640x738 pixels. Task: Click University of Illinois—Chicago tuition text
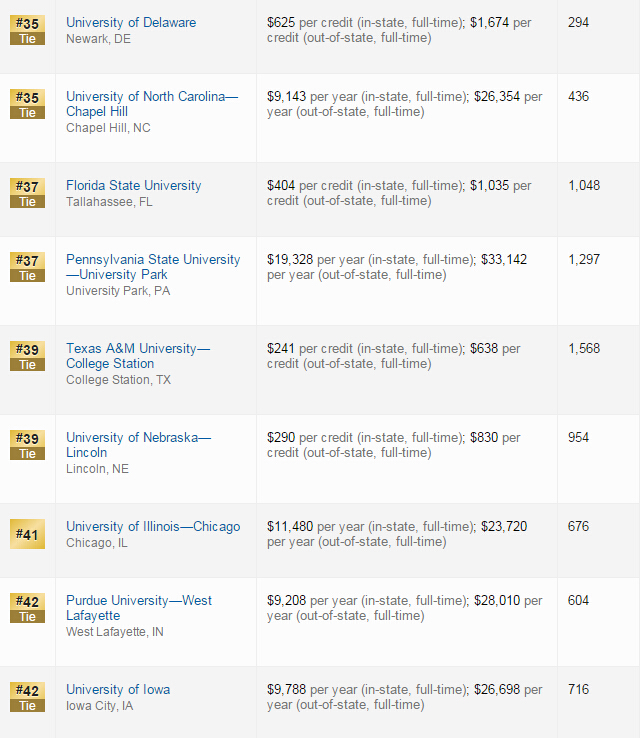[397, 534]
